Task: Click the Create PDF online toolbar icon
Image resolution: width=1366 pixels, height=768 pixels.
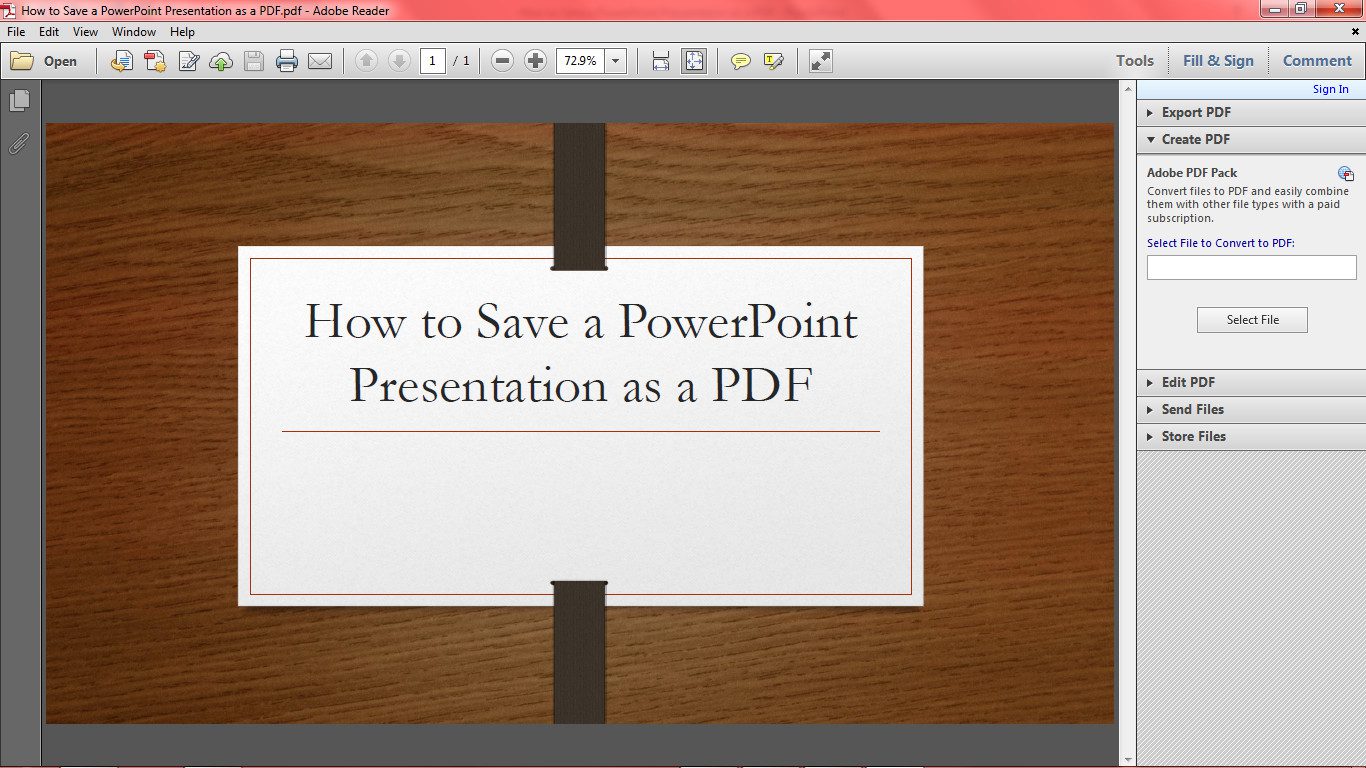Action: pos(155,61)
